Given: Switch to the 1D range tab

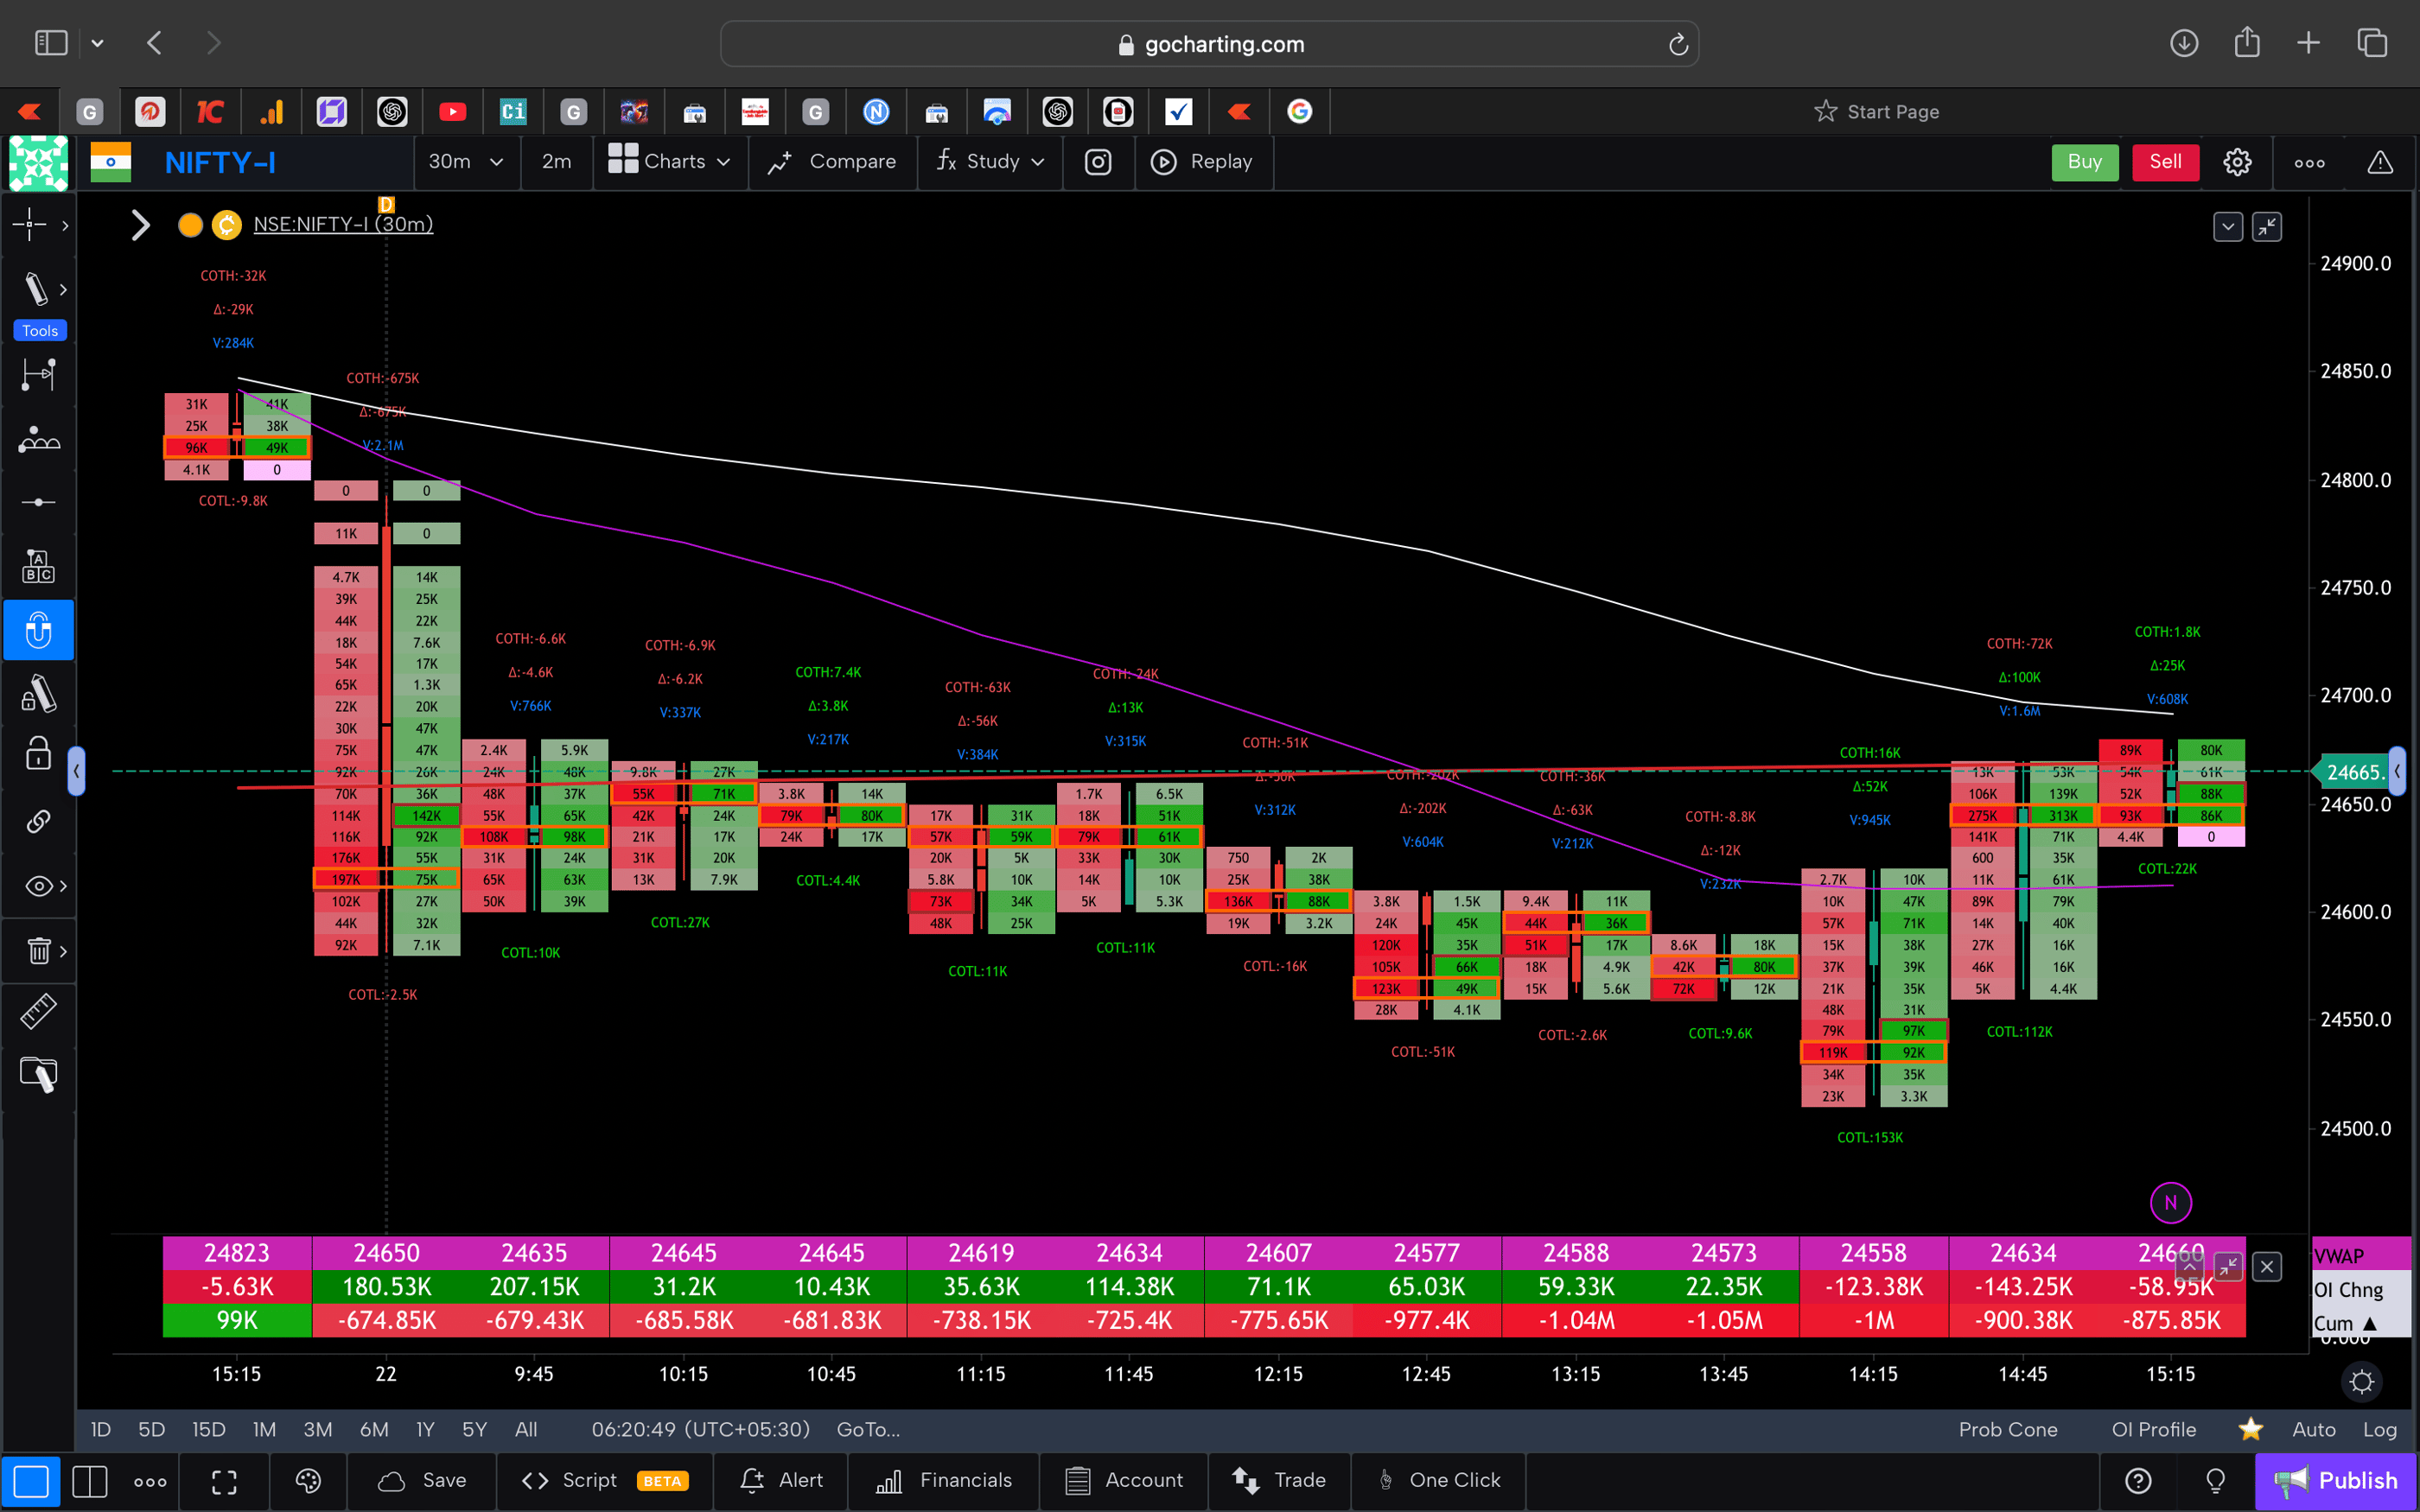Looking at the screenshot, I should [x=100, y=1429].
